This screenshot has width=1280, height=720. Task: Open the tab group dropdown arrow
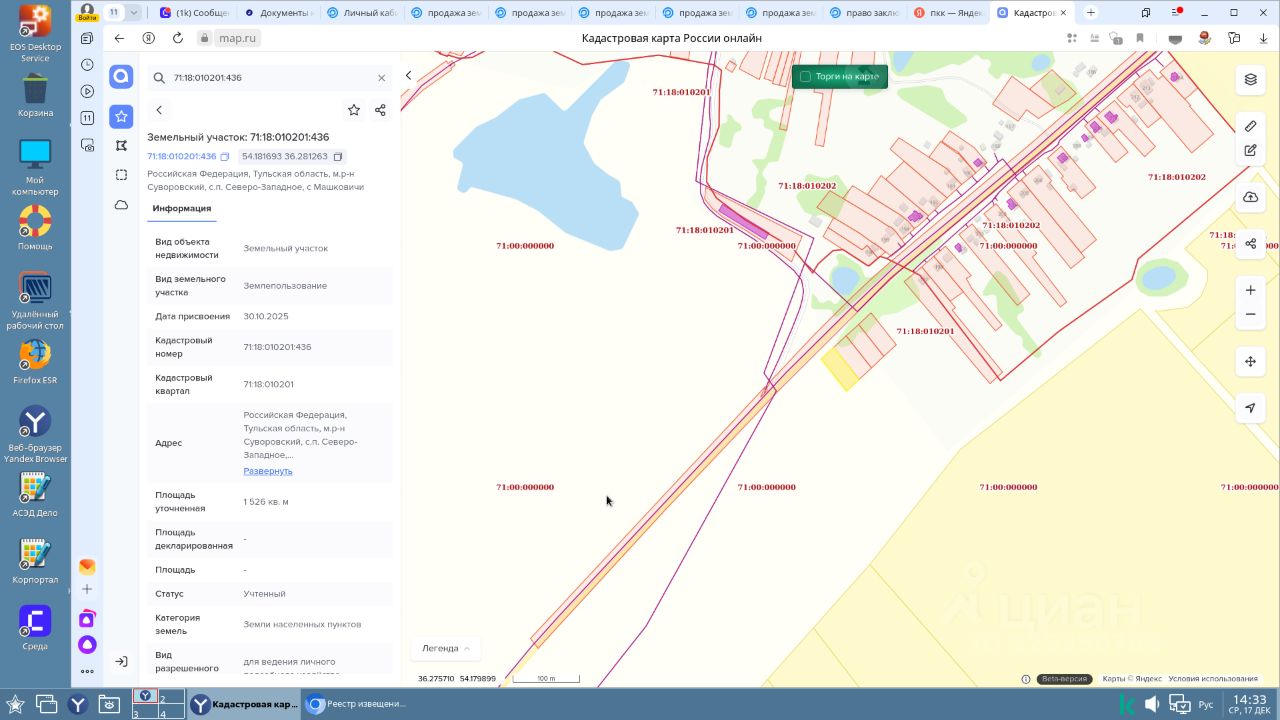click(133, 13)
